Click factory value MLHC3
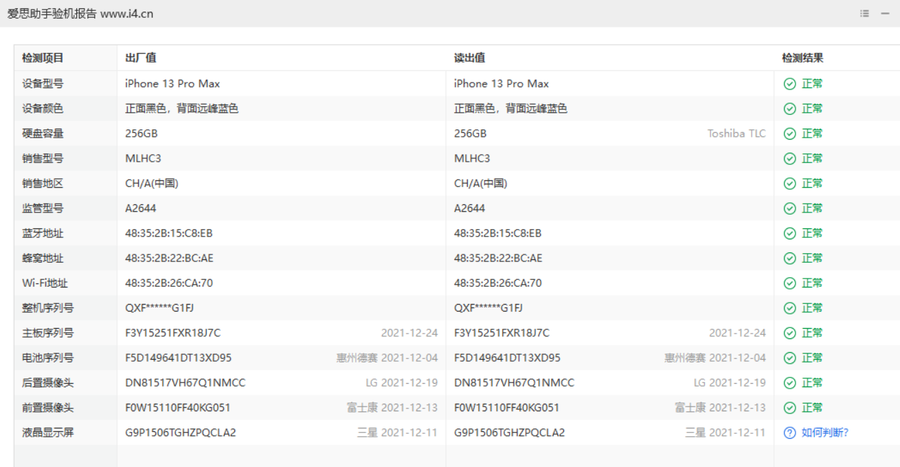 143,158
